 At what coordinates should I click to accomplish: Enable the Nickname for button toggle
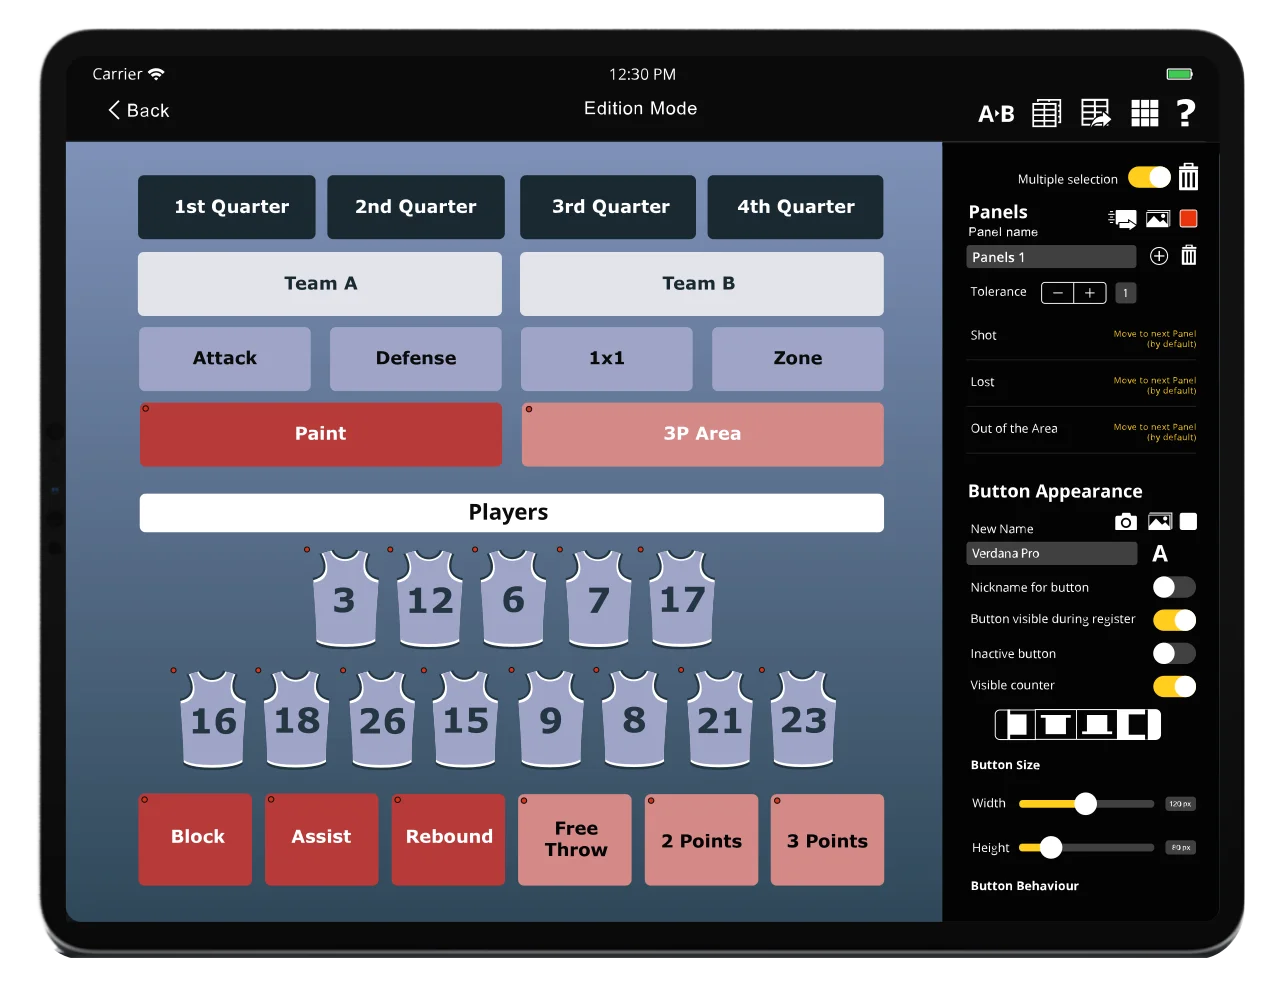tap(1173, 587)
